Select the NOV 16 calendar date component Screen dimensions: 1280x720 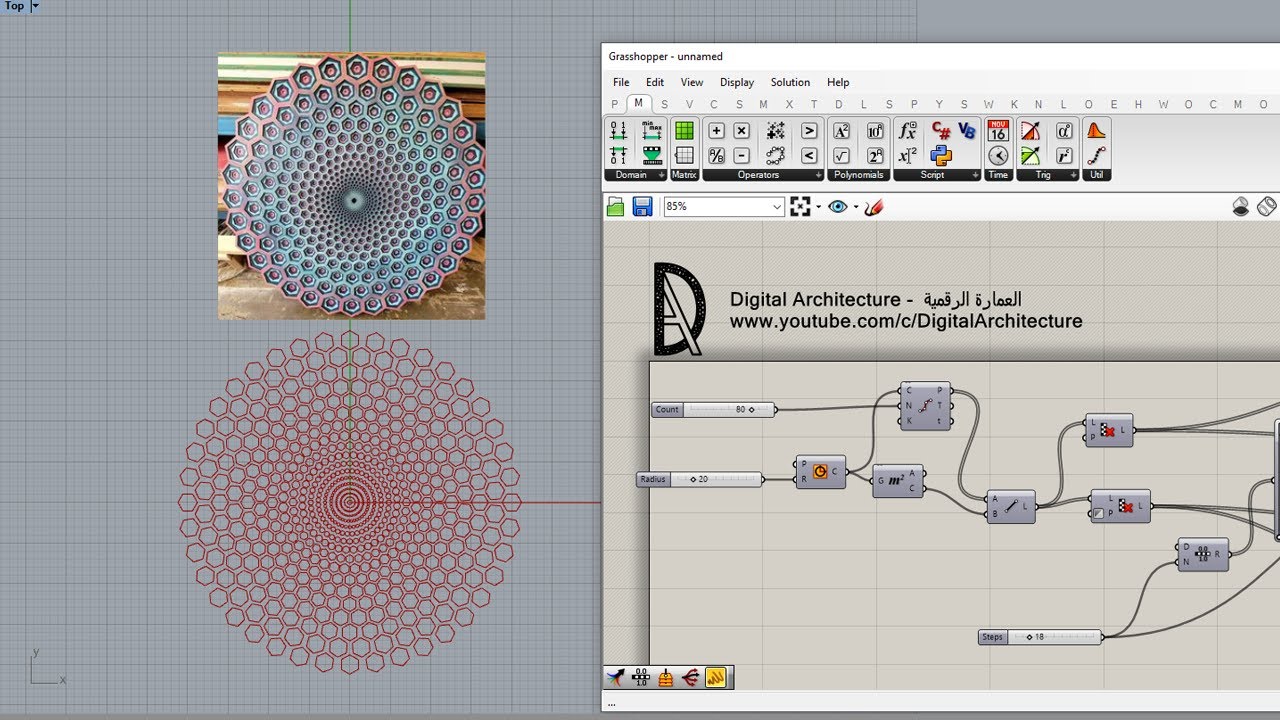998,131
